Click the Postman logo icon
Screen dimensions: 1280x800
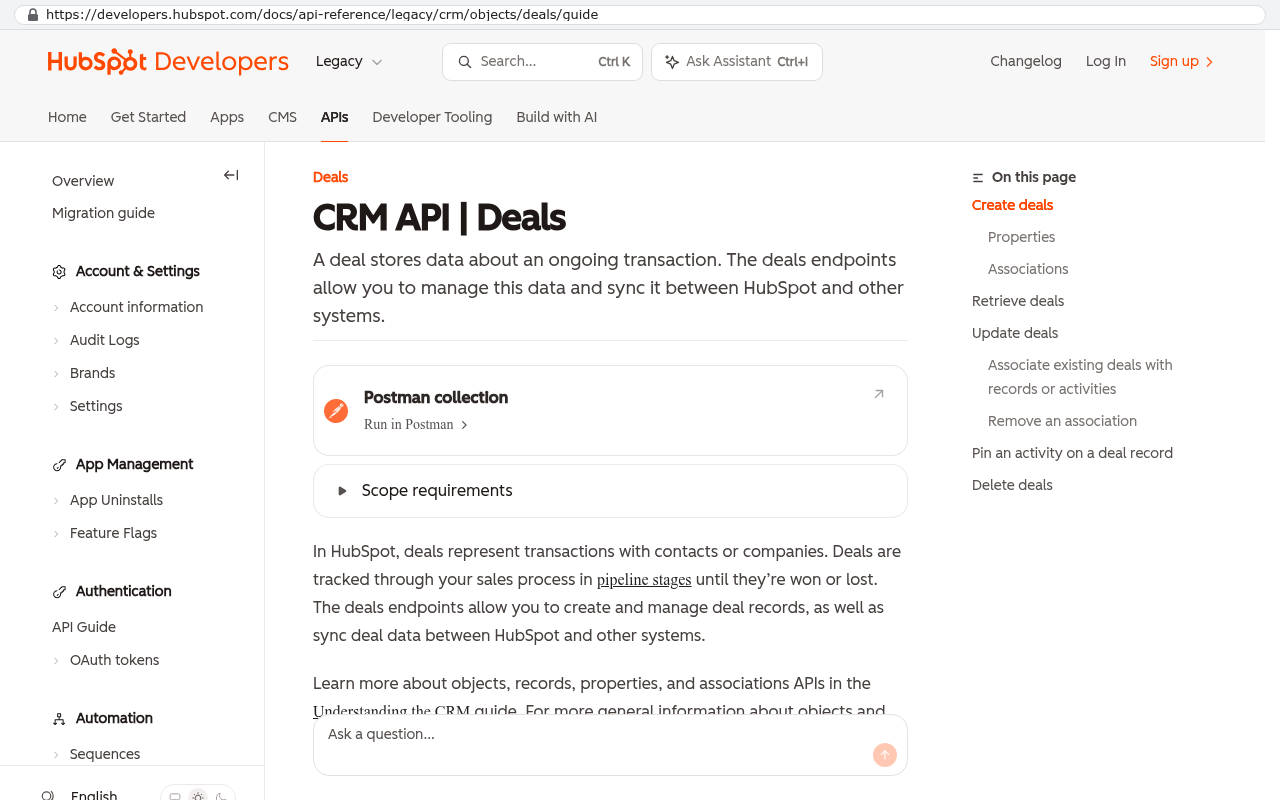coord(336,411)
